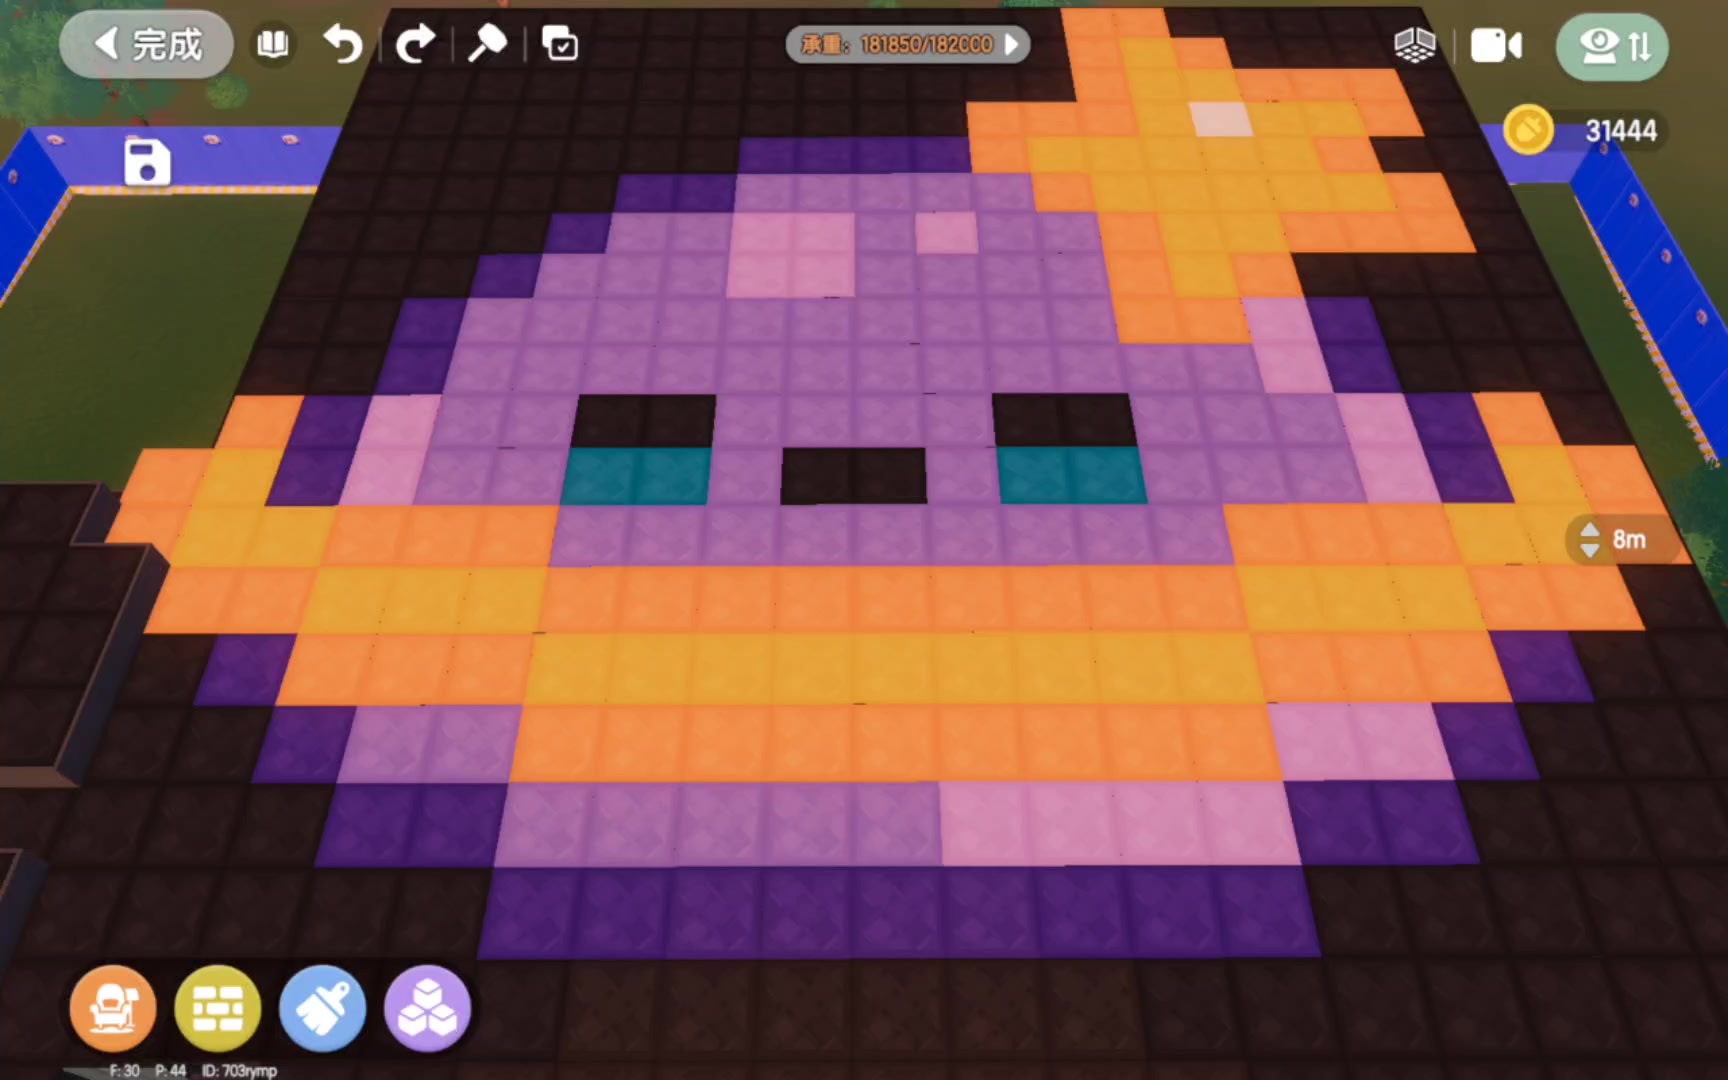Tap the video camera icon
This screenshot has height=1080, width=1728.
pyautogui.click(x=1496, y=46)
